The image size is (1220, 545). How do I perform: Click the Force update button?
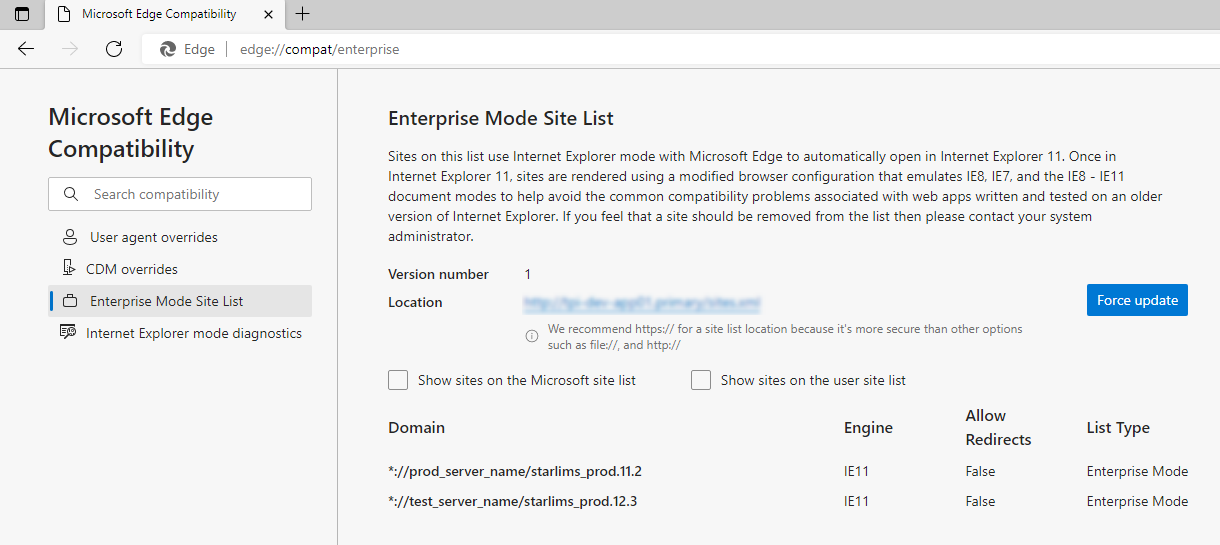[x=1137, y=300]
